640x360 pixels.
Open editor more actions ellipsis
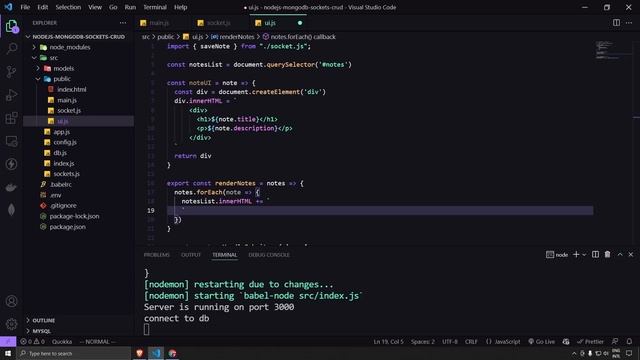(629, 23)
